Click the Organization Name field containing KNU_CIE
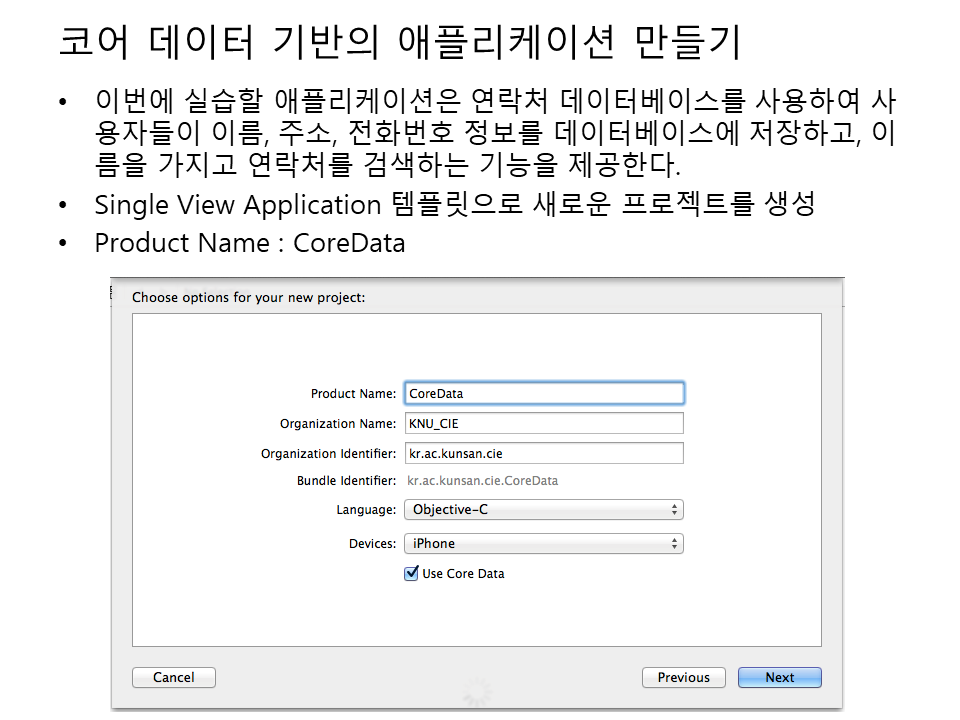 tap(544, 423)
